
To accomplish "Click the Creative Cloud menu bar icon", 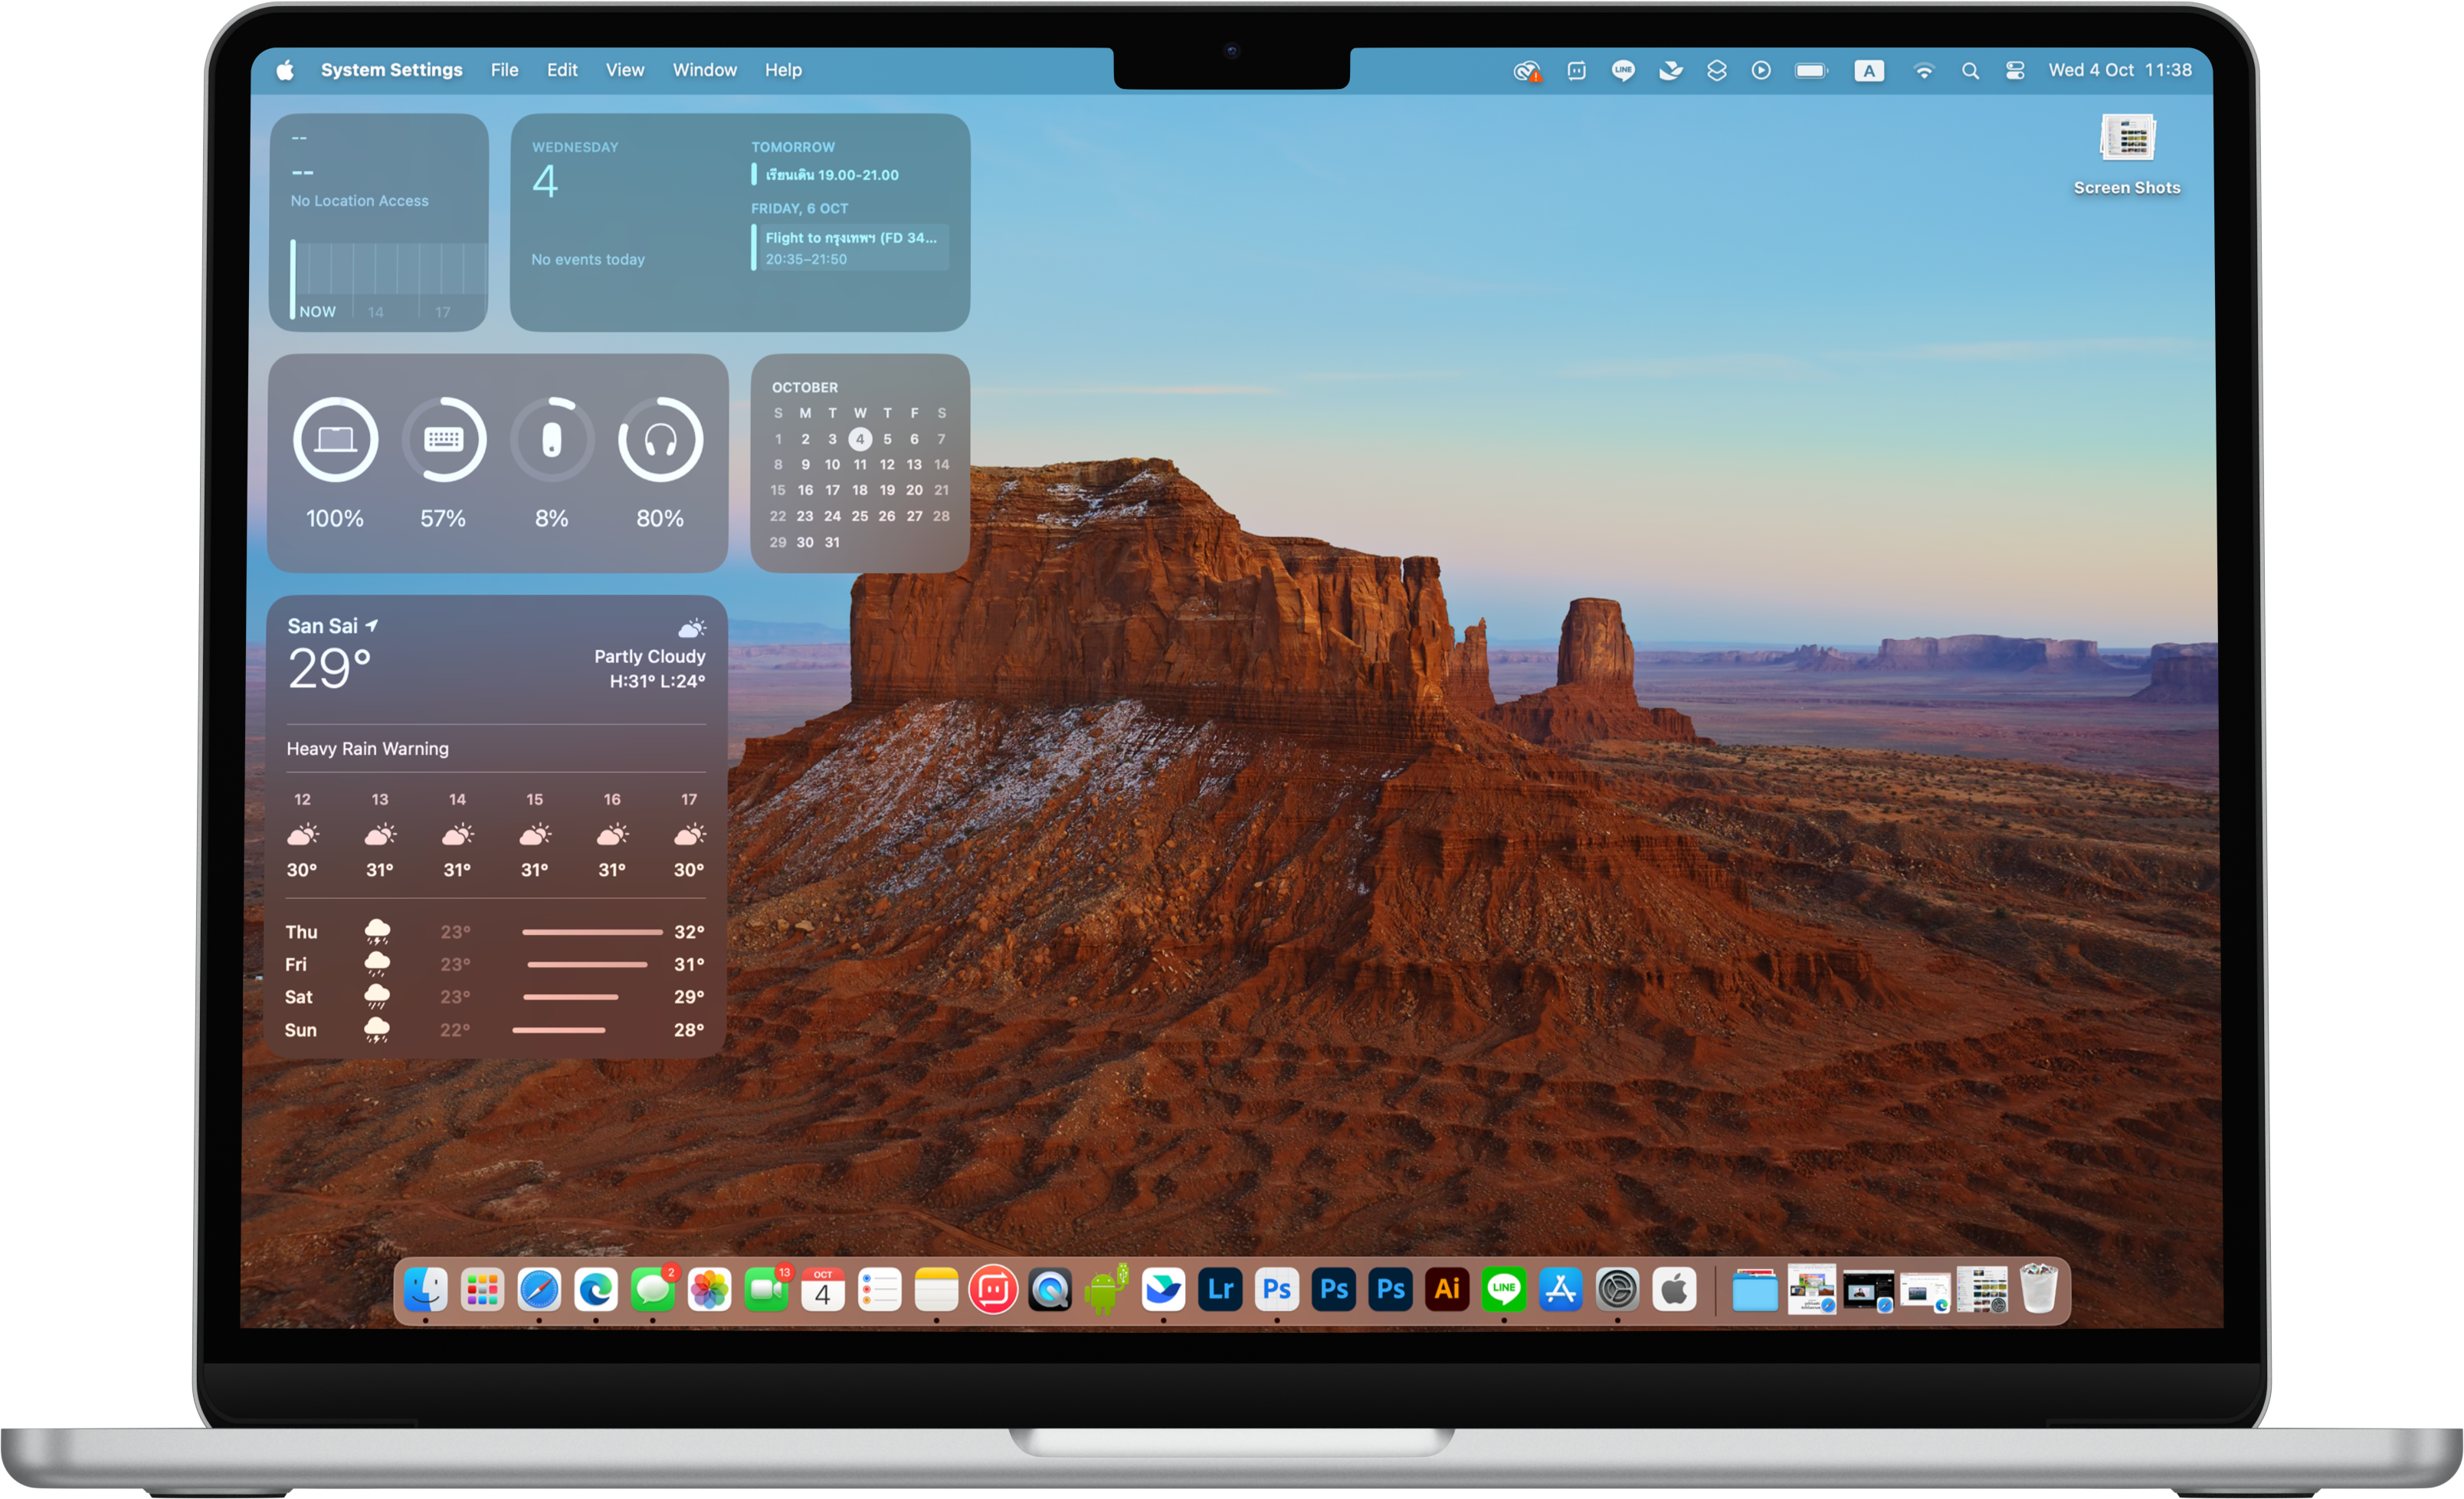I will tap(1526, 71).
